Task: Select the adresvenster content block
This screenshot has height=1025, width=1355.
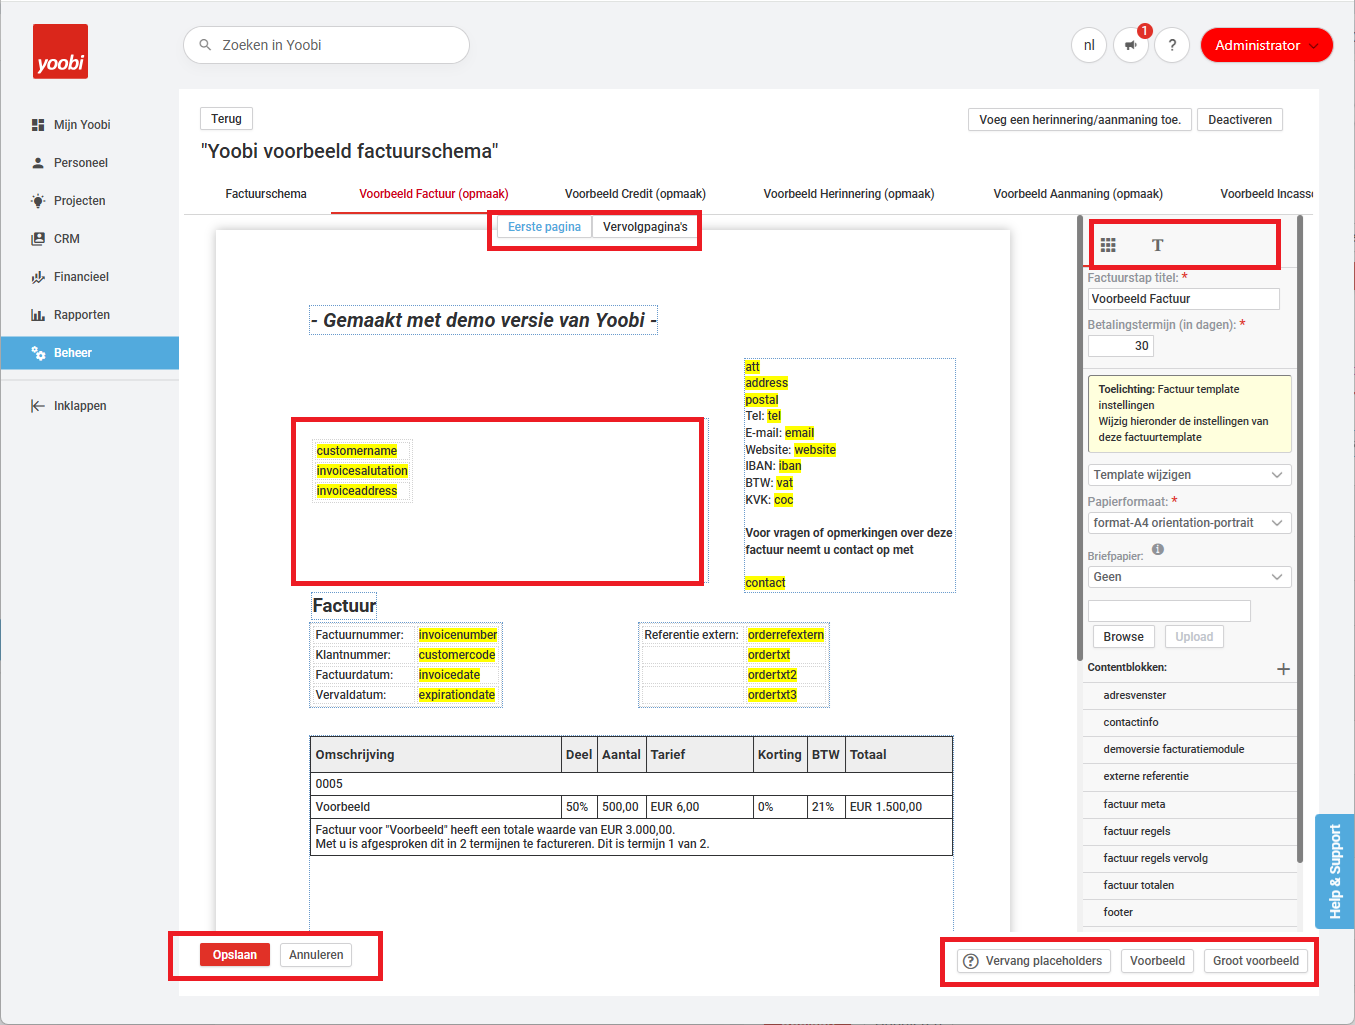Action: click(1189, 696)
